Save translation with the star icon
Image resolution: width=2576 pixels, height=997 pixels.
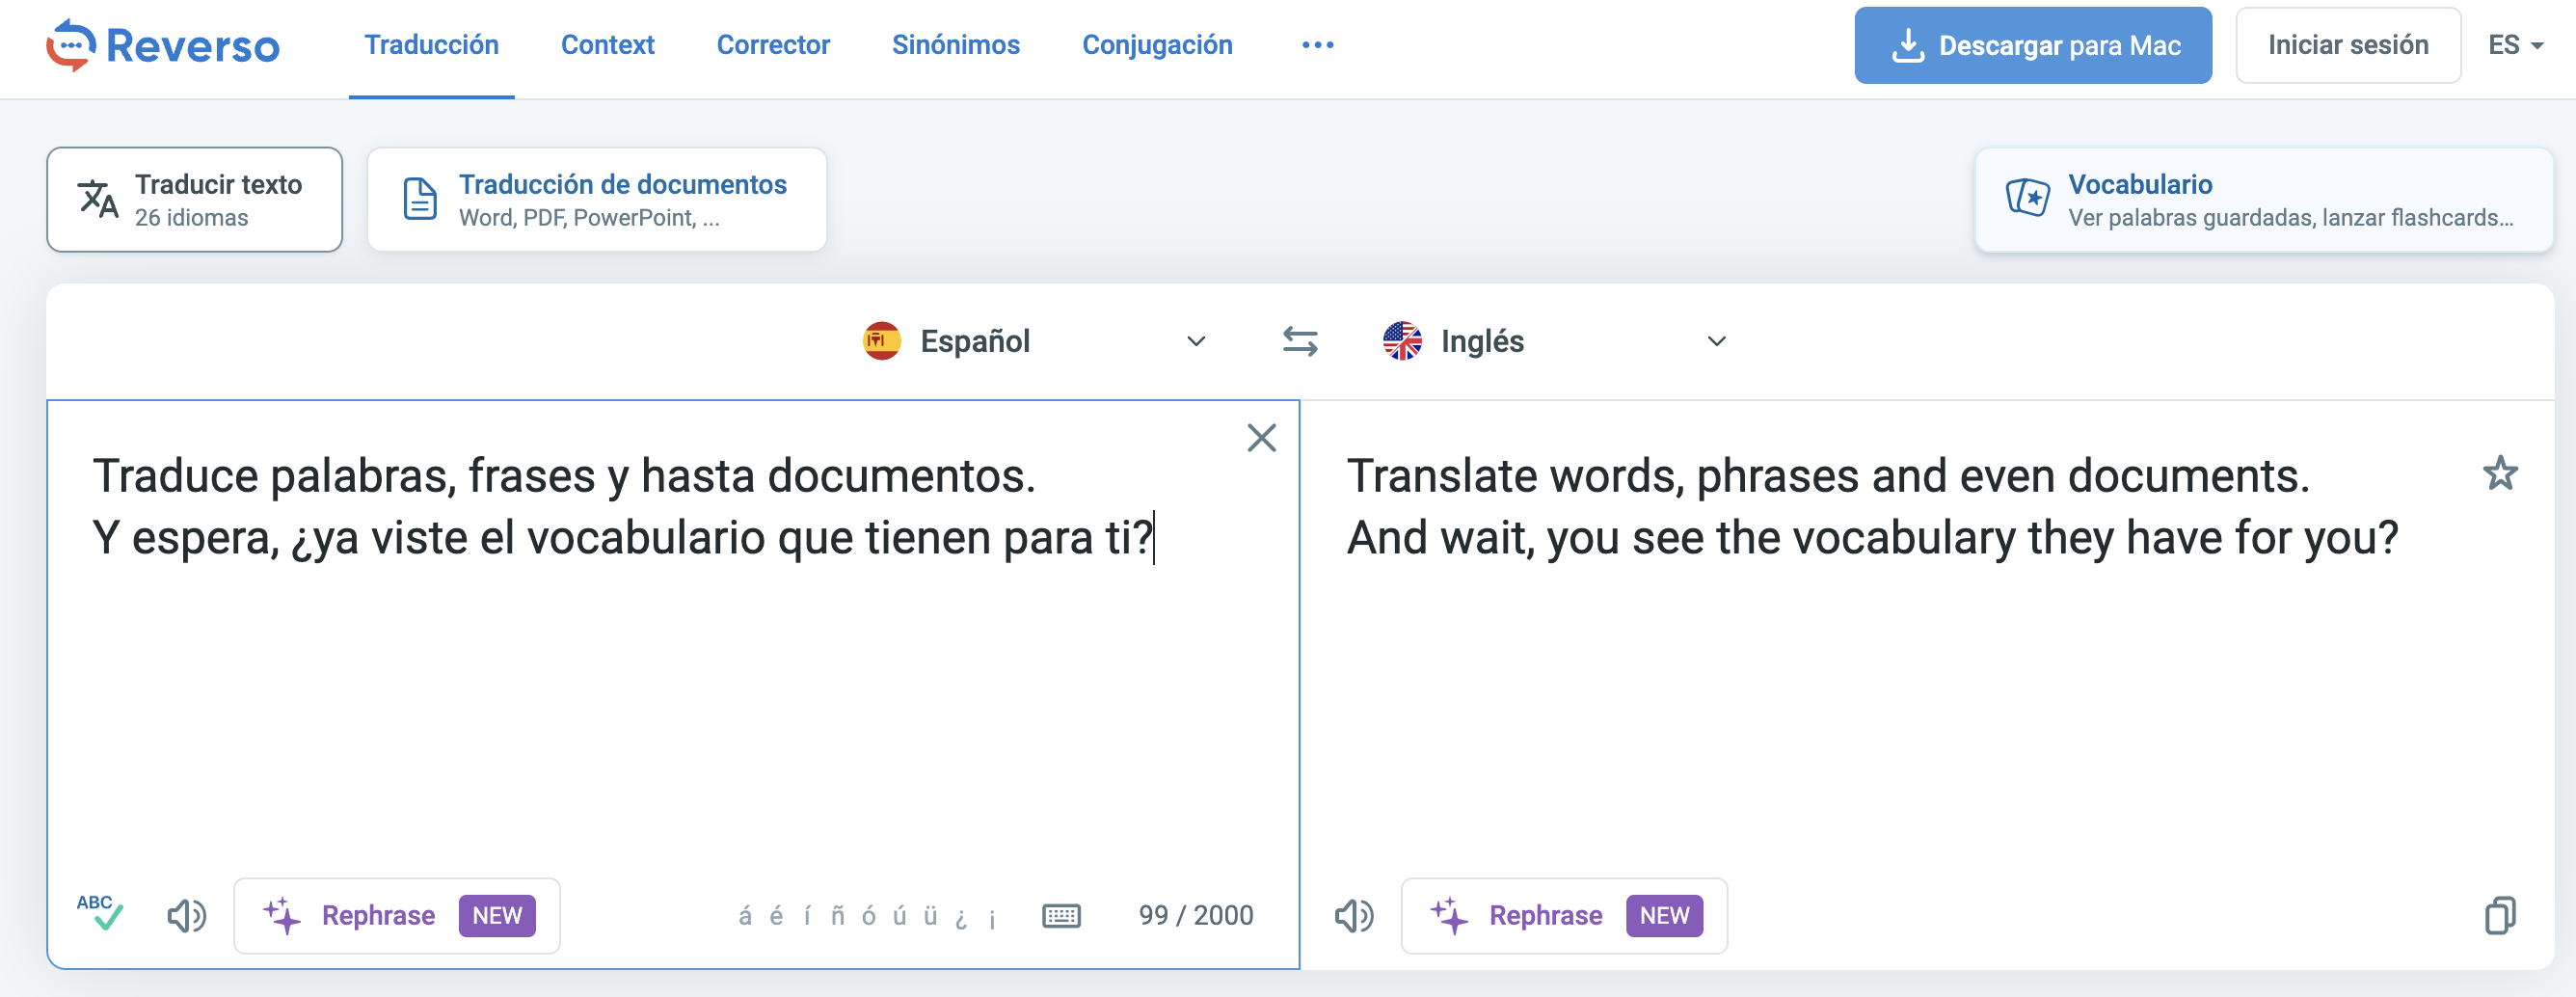[2500, 474]
